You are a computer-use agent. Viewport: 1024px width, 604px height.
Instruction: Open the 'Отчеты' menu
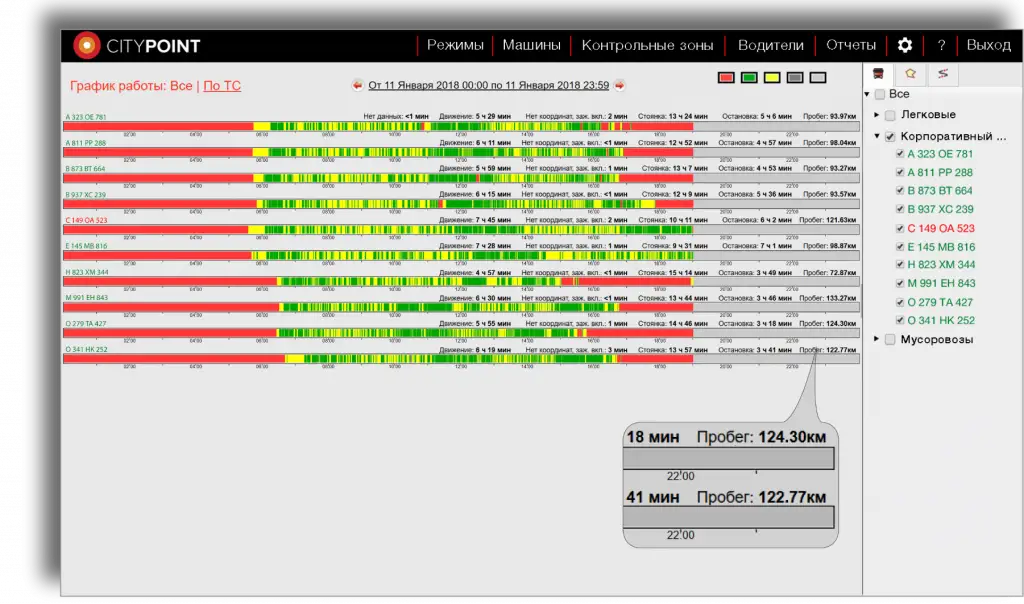(851, 45)
